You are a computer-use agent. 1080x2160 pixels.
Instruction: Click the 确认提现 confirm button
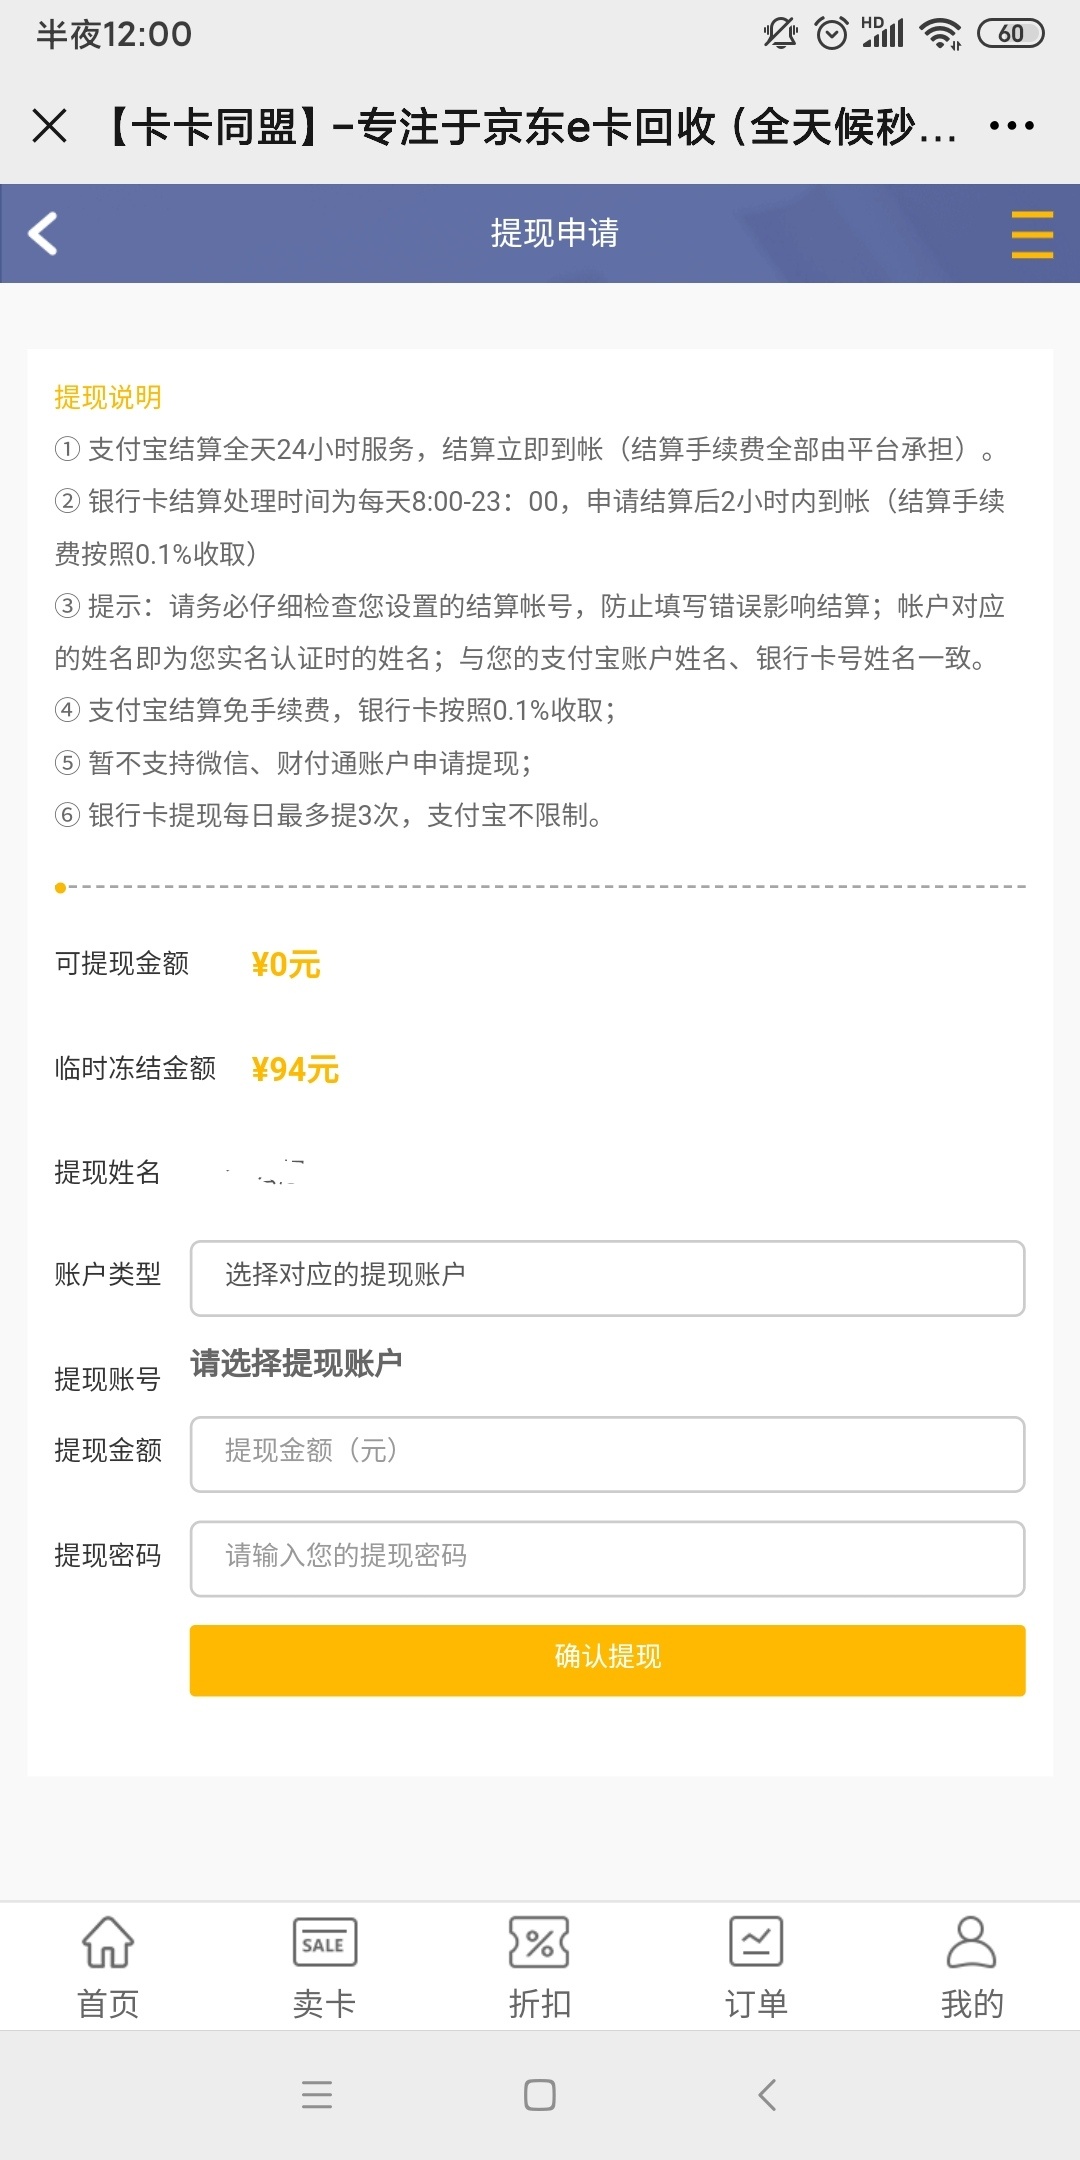607,1660
